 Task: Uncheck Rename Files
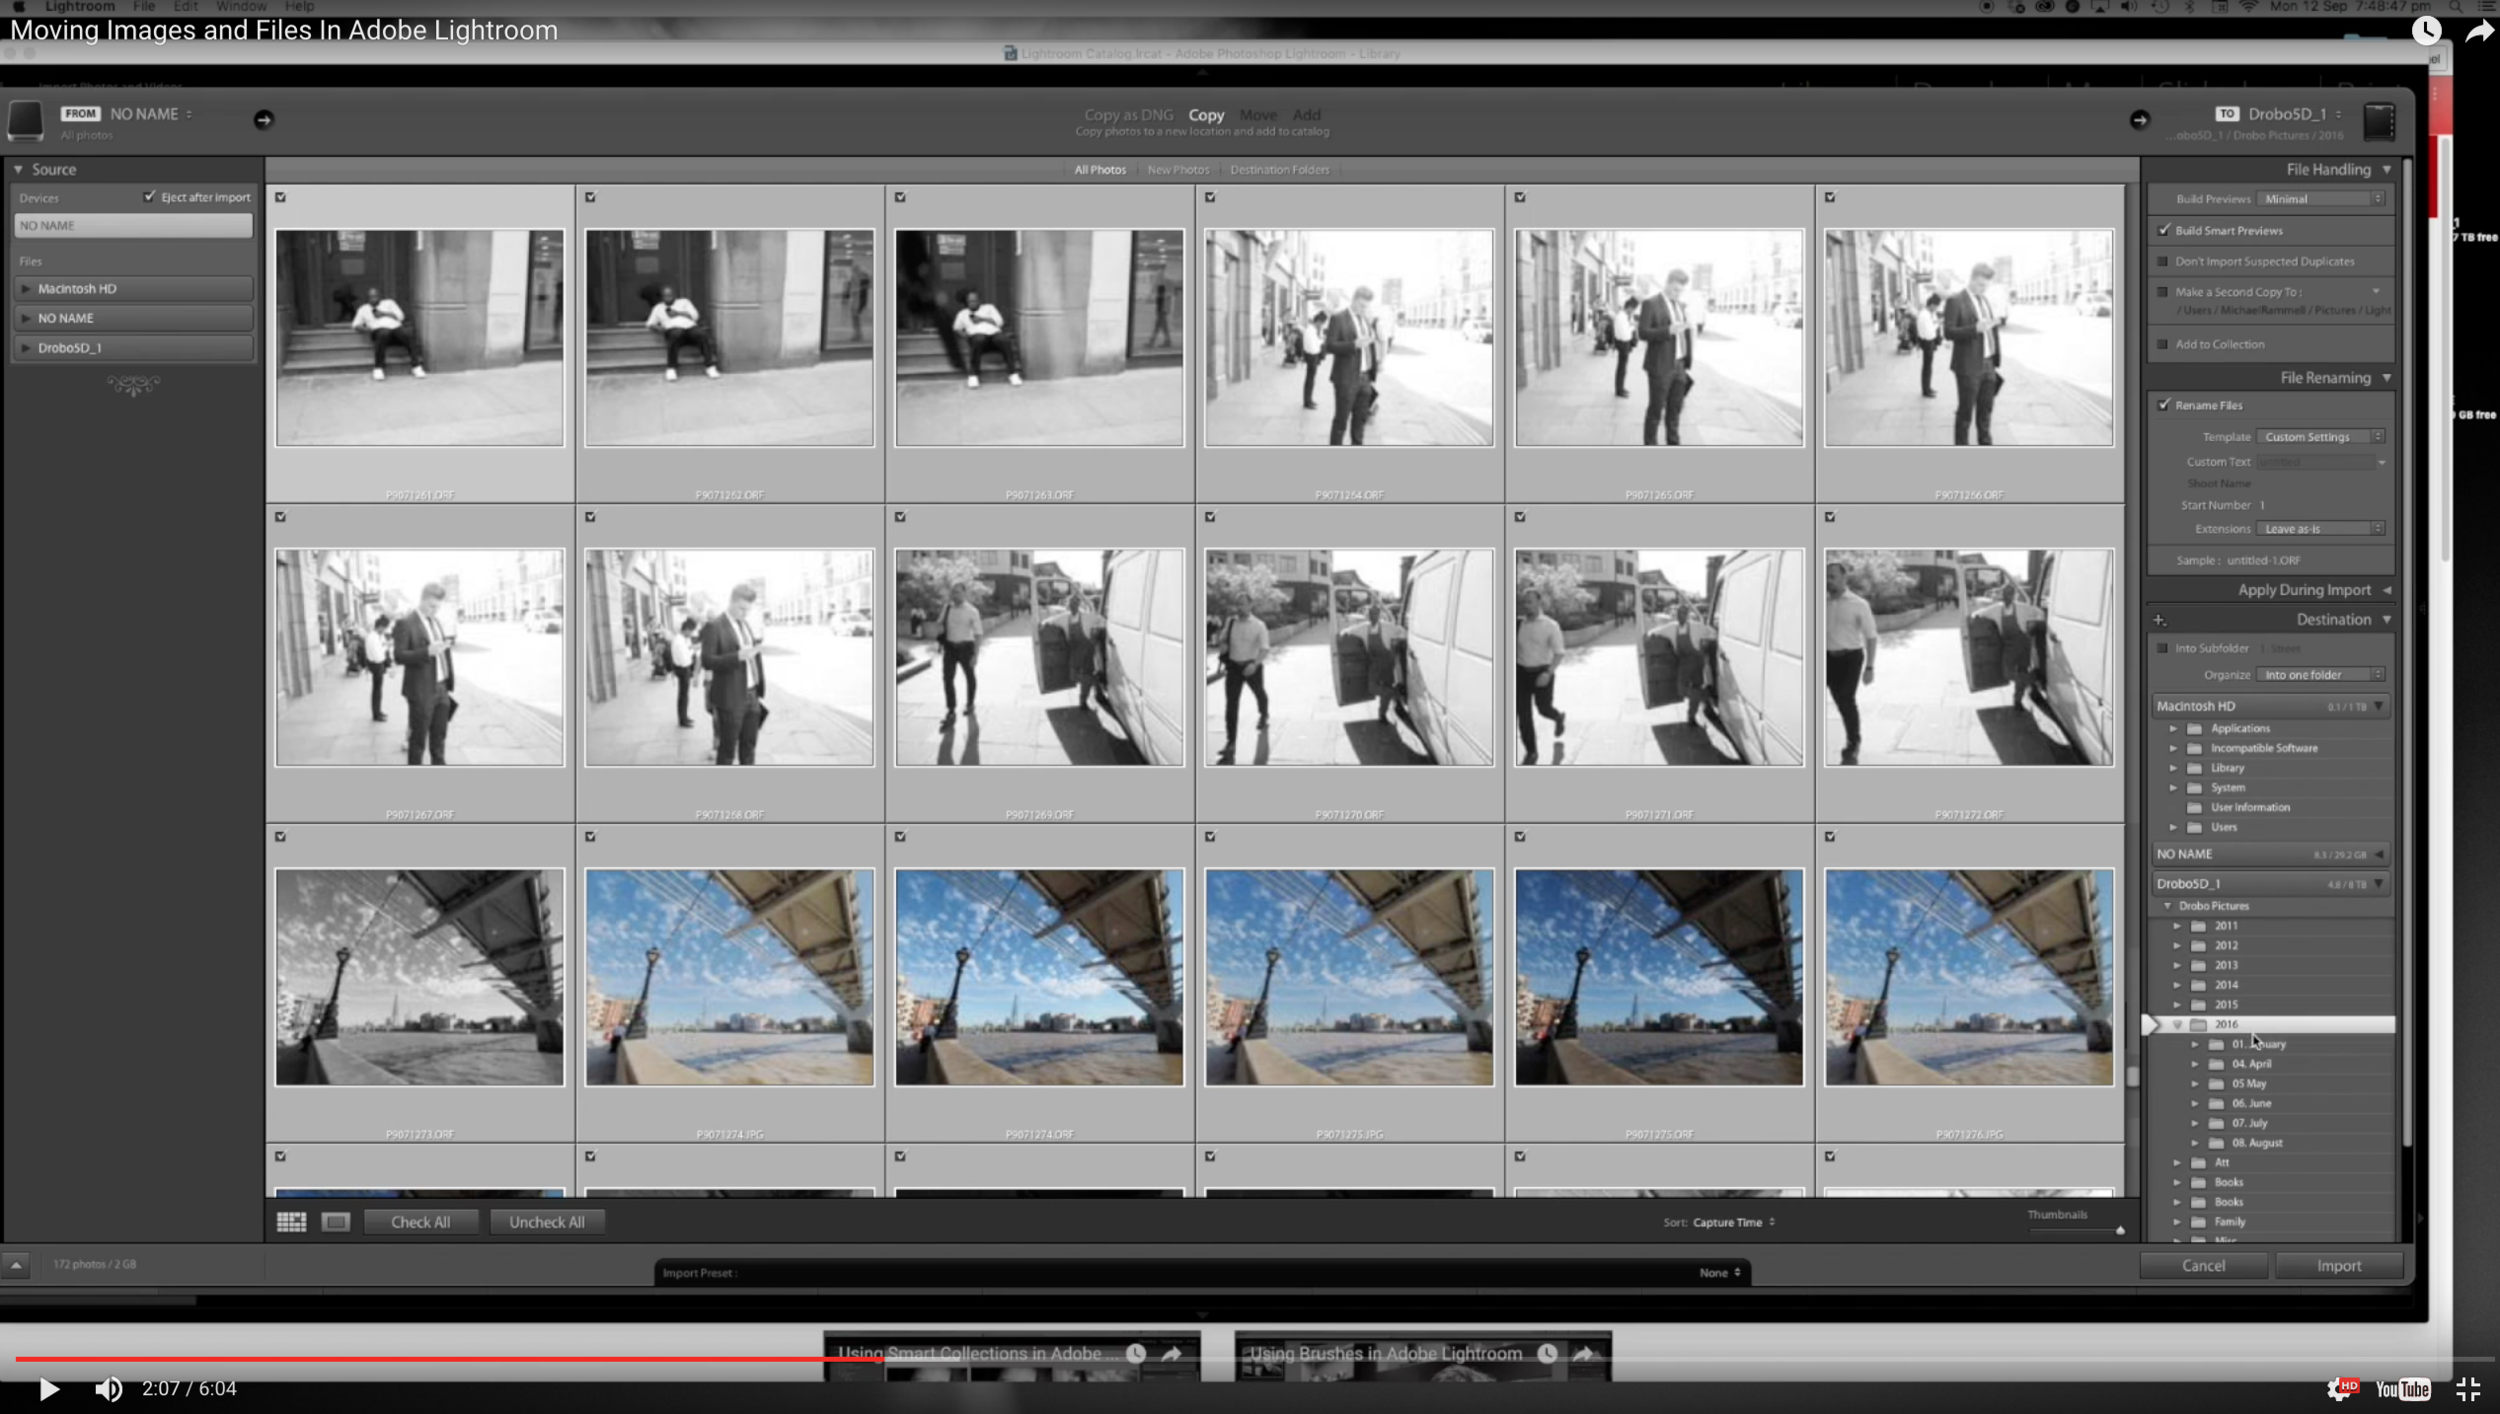2164,405
